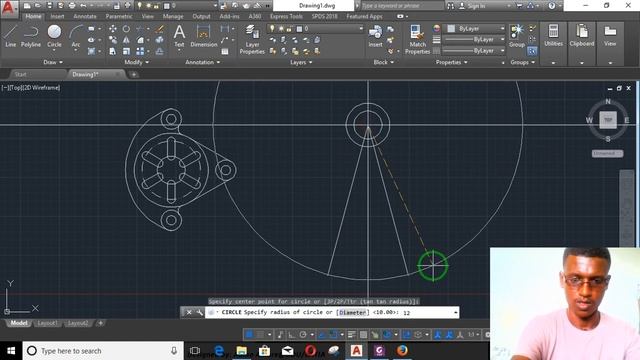Image resolution: width=640 pixels, height=360 pixels.
Task: Open the layer dropdown showing layer 0
Action: (315, 29)
